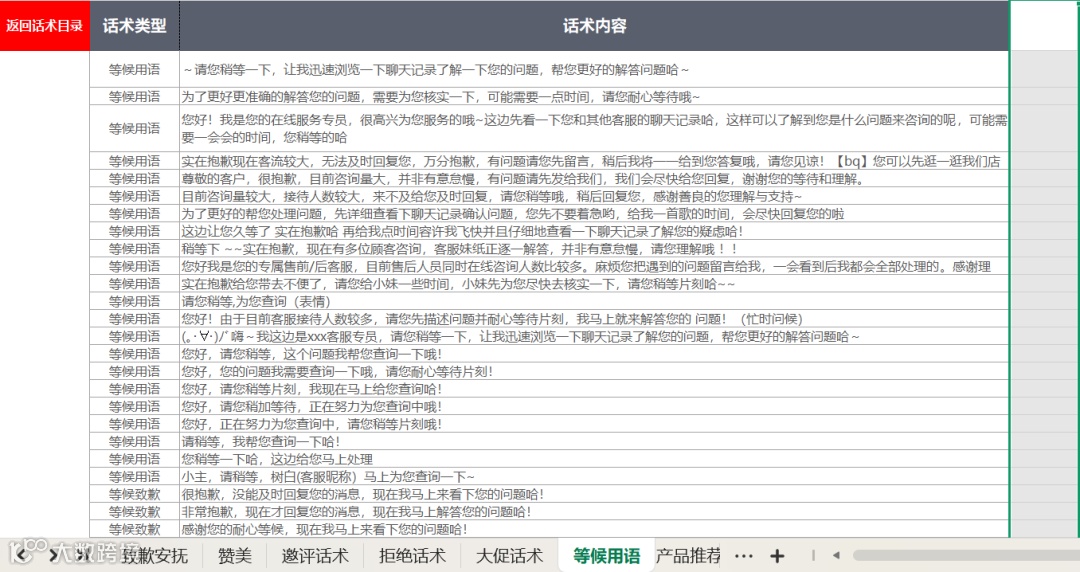Screen dimensions: 1080x572
Task: Switch to the 赞美 sheet tab
Action: 235,556
